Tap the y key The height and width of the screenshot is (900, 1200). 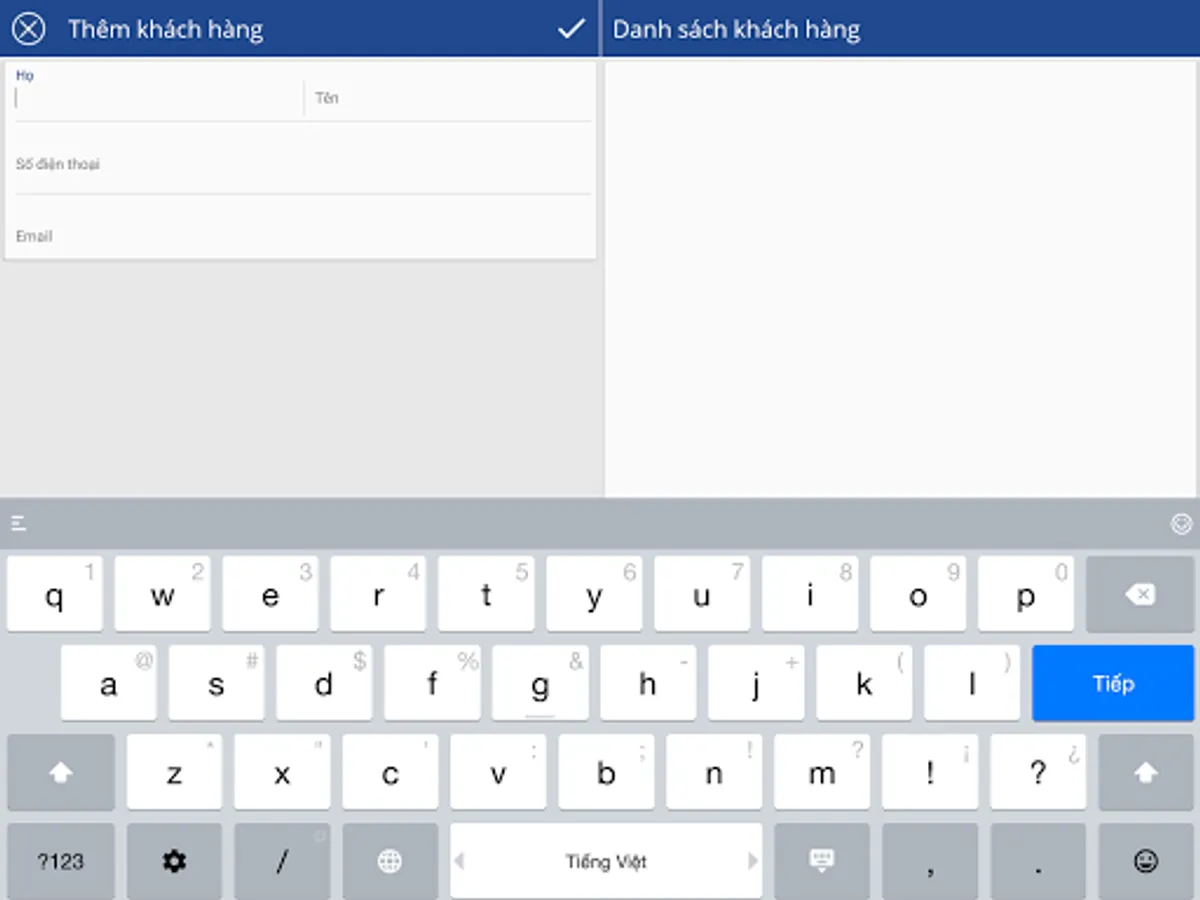(594, 595)
